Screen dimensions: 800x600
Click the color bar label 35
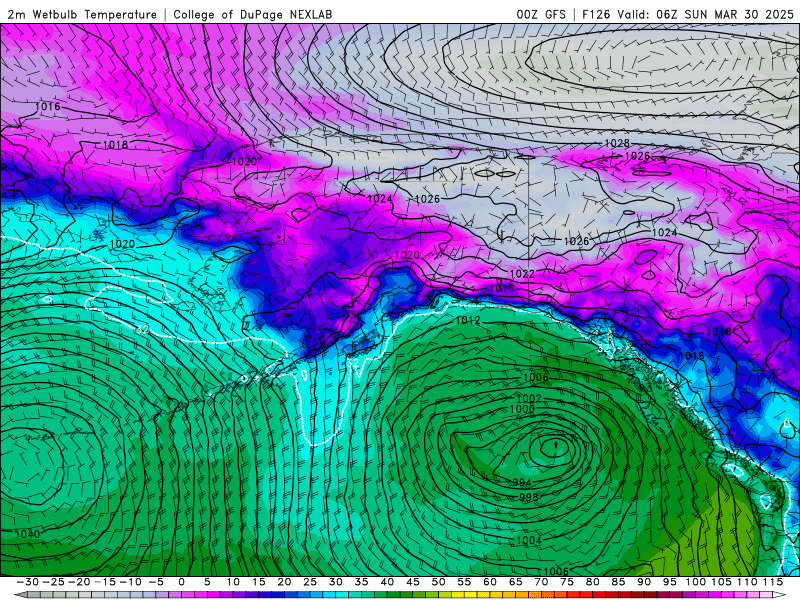pyautogui.click(x=361, y=582)
